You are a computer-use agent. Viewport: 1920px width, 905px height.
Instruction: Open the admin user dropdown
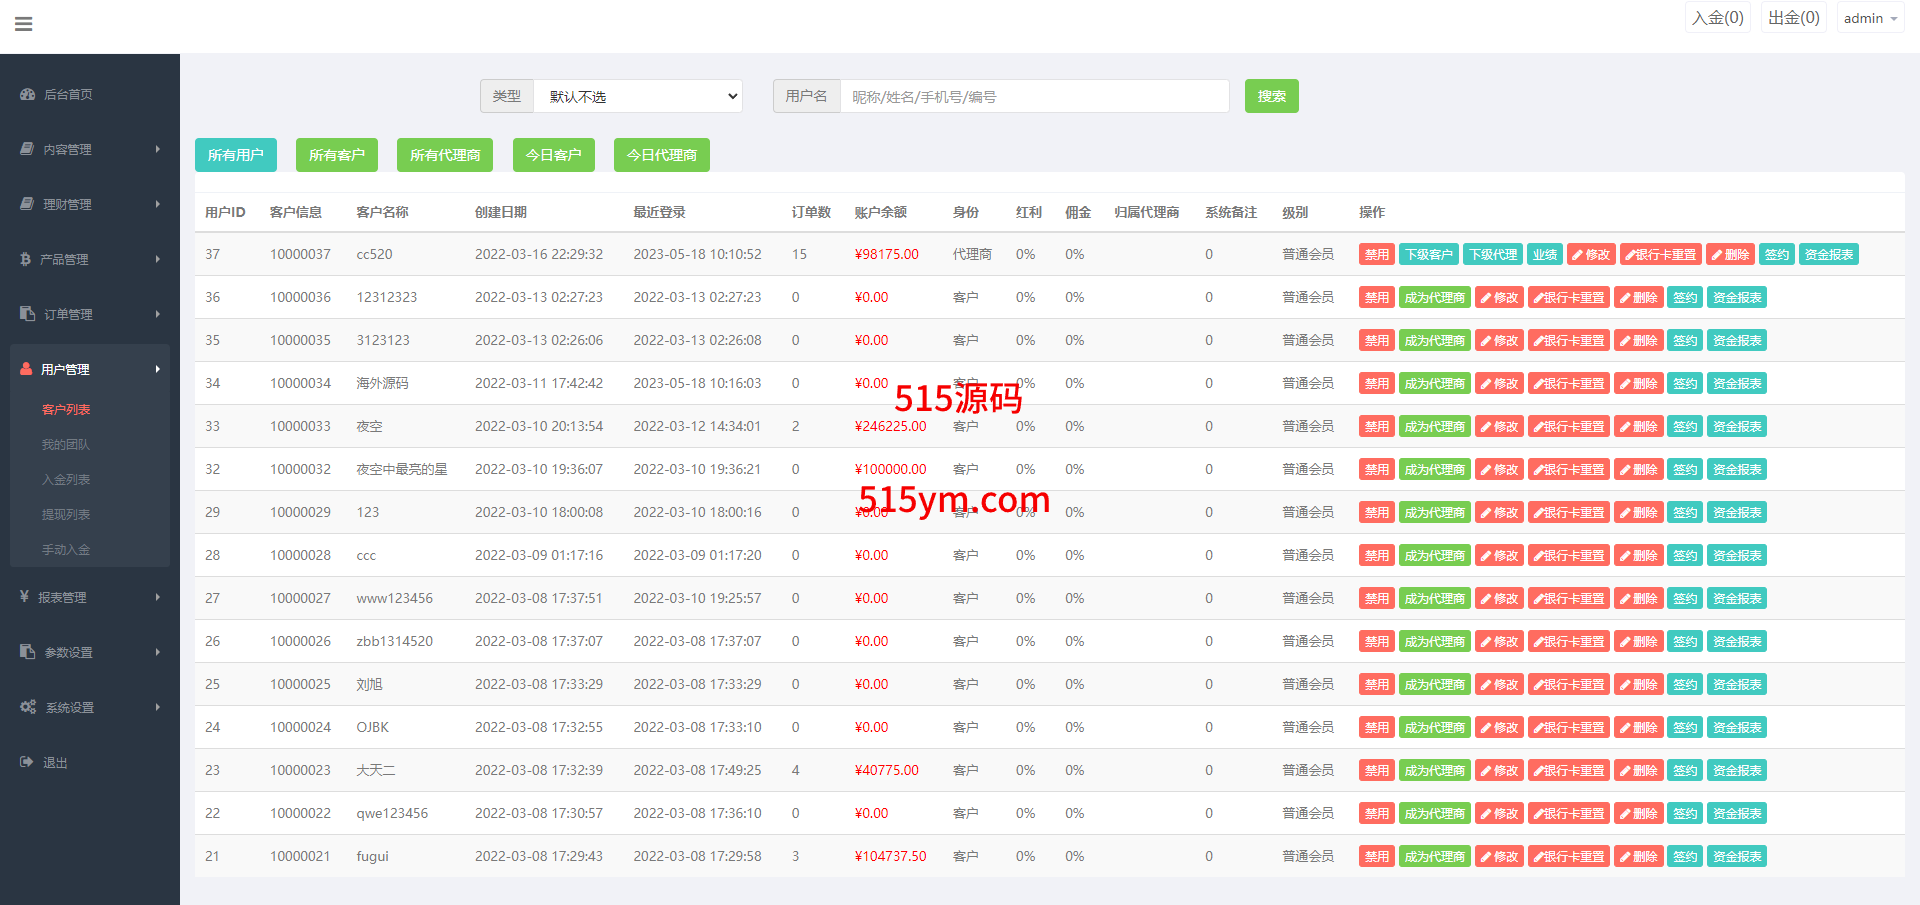1870,18
